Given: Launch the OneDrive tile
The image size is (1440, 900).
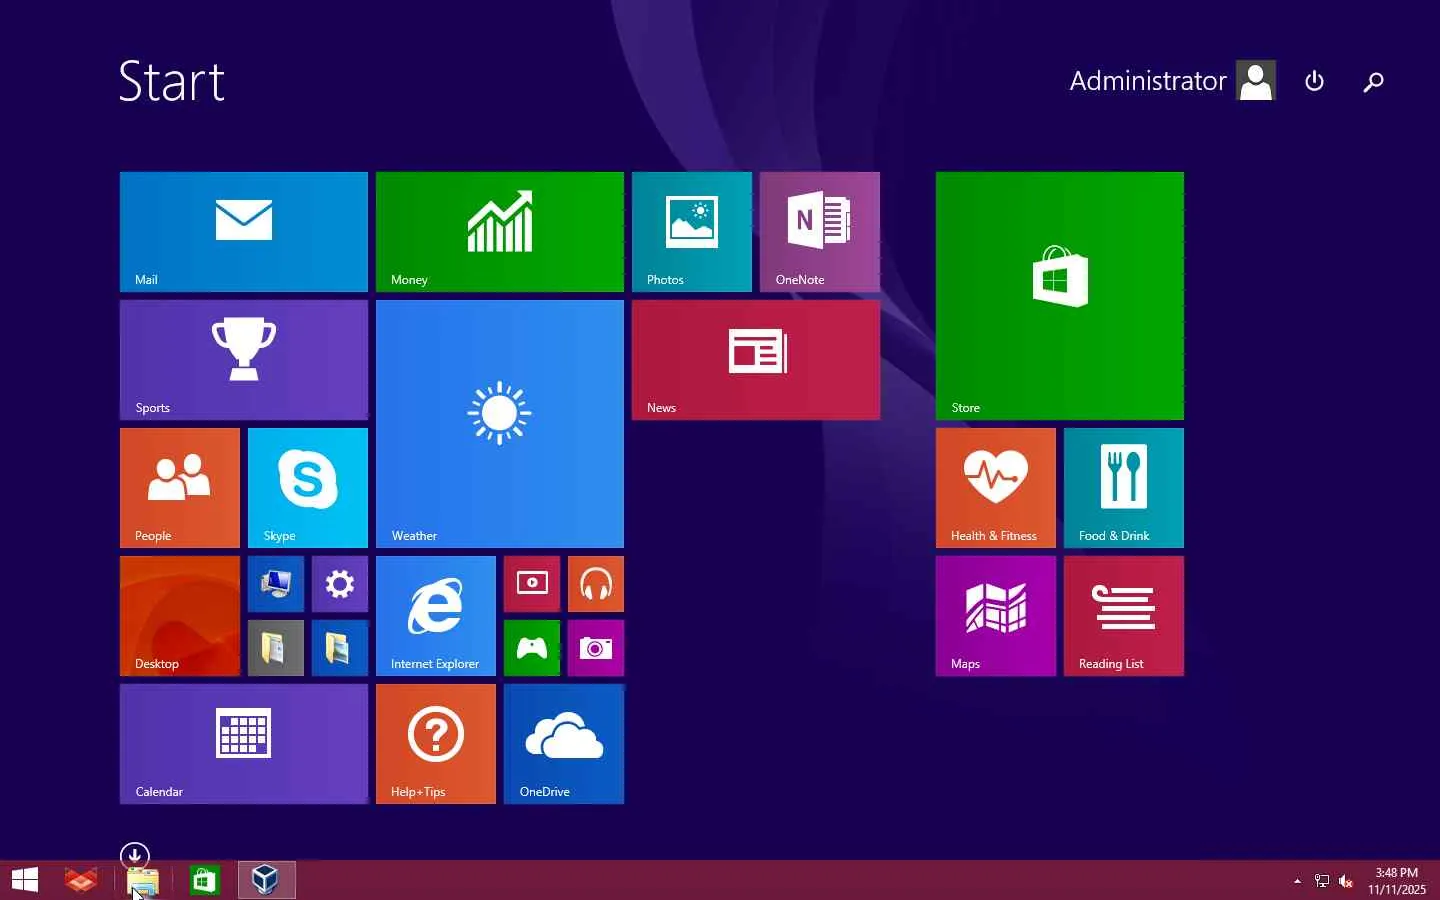Looking at the screenshot, I should click(x=564, y=744).
